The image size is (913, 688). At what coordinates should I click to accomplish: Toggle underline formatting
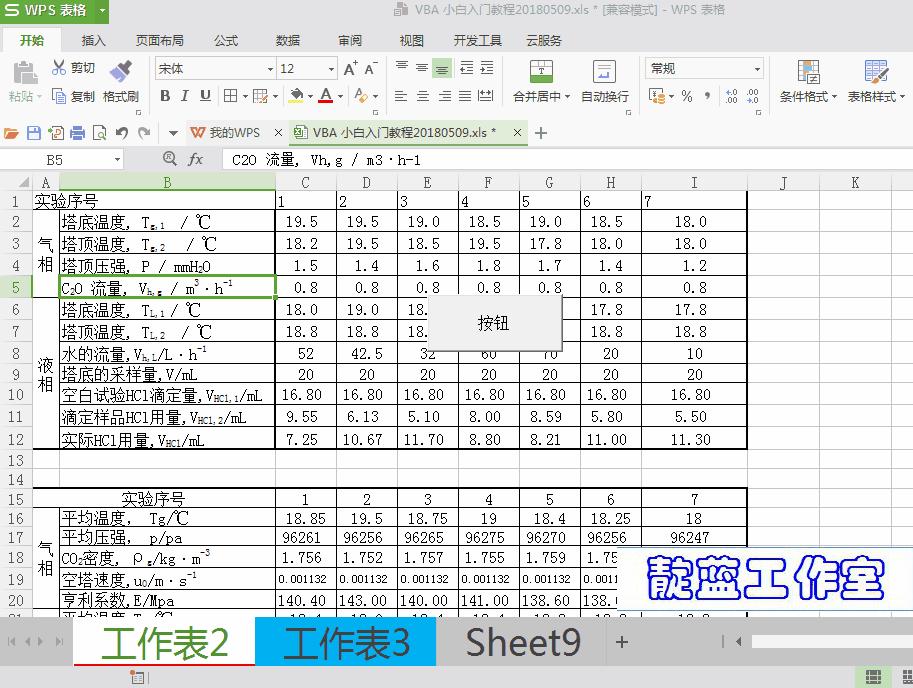tap(204, 97)
